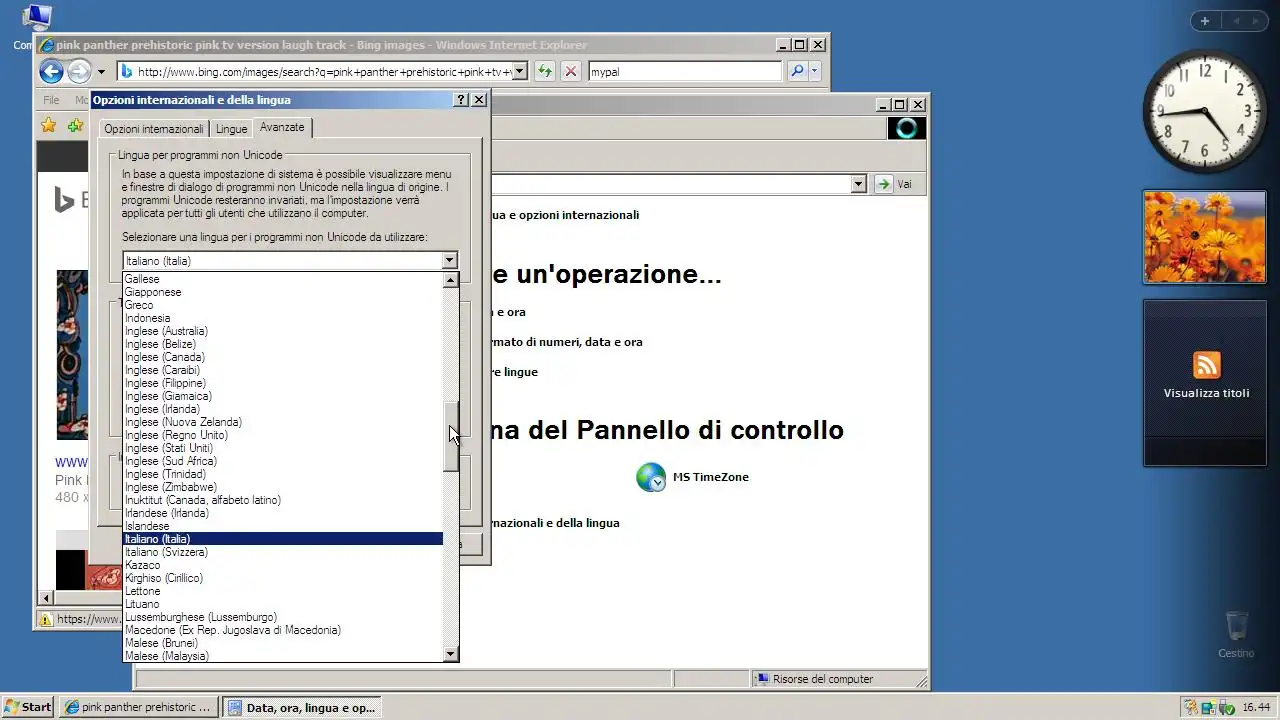Click the Internet Explorer back arrow button
Viewport: 1280px width, 720px height.
(x=52, y=71)
